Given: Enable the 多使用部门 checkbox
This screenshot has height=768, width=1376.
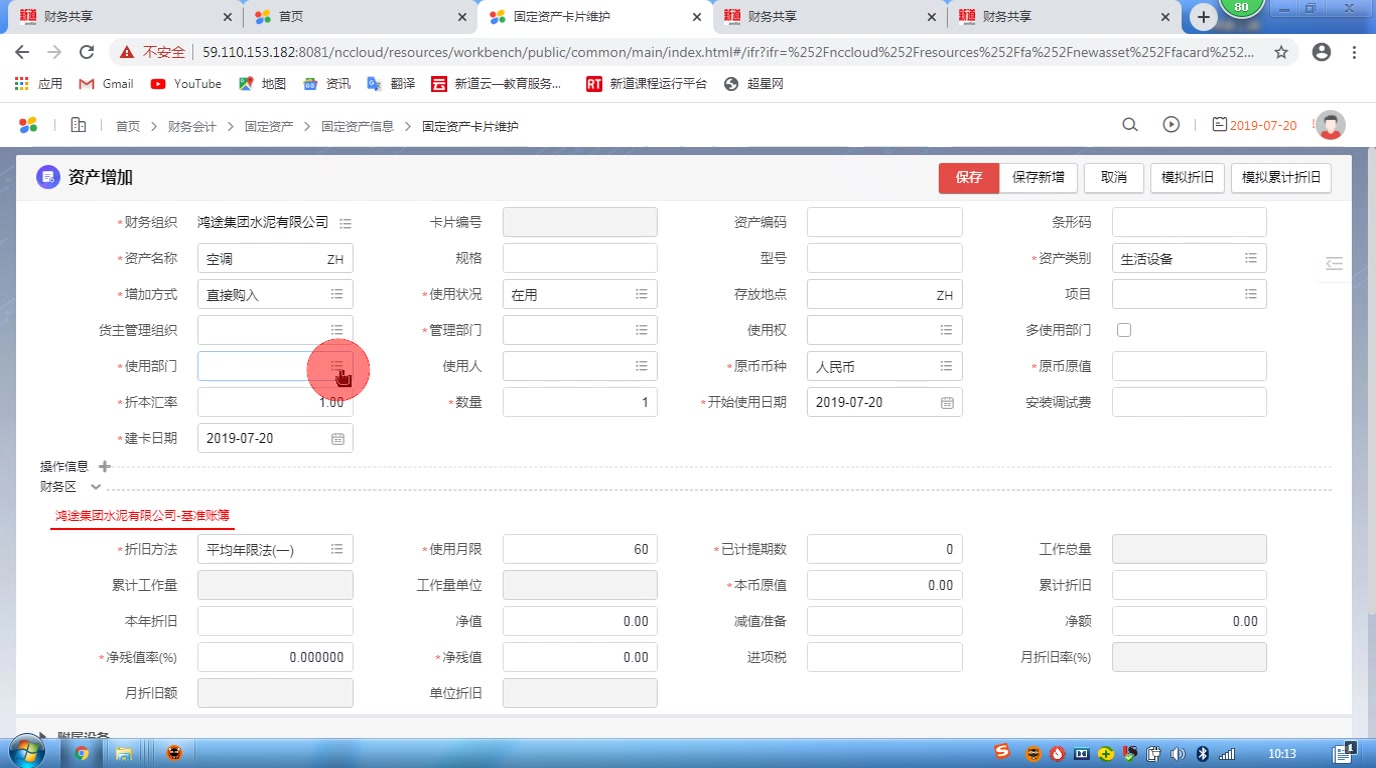Looking at the screenshot, I should tap(1124, 329).
